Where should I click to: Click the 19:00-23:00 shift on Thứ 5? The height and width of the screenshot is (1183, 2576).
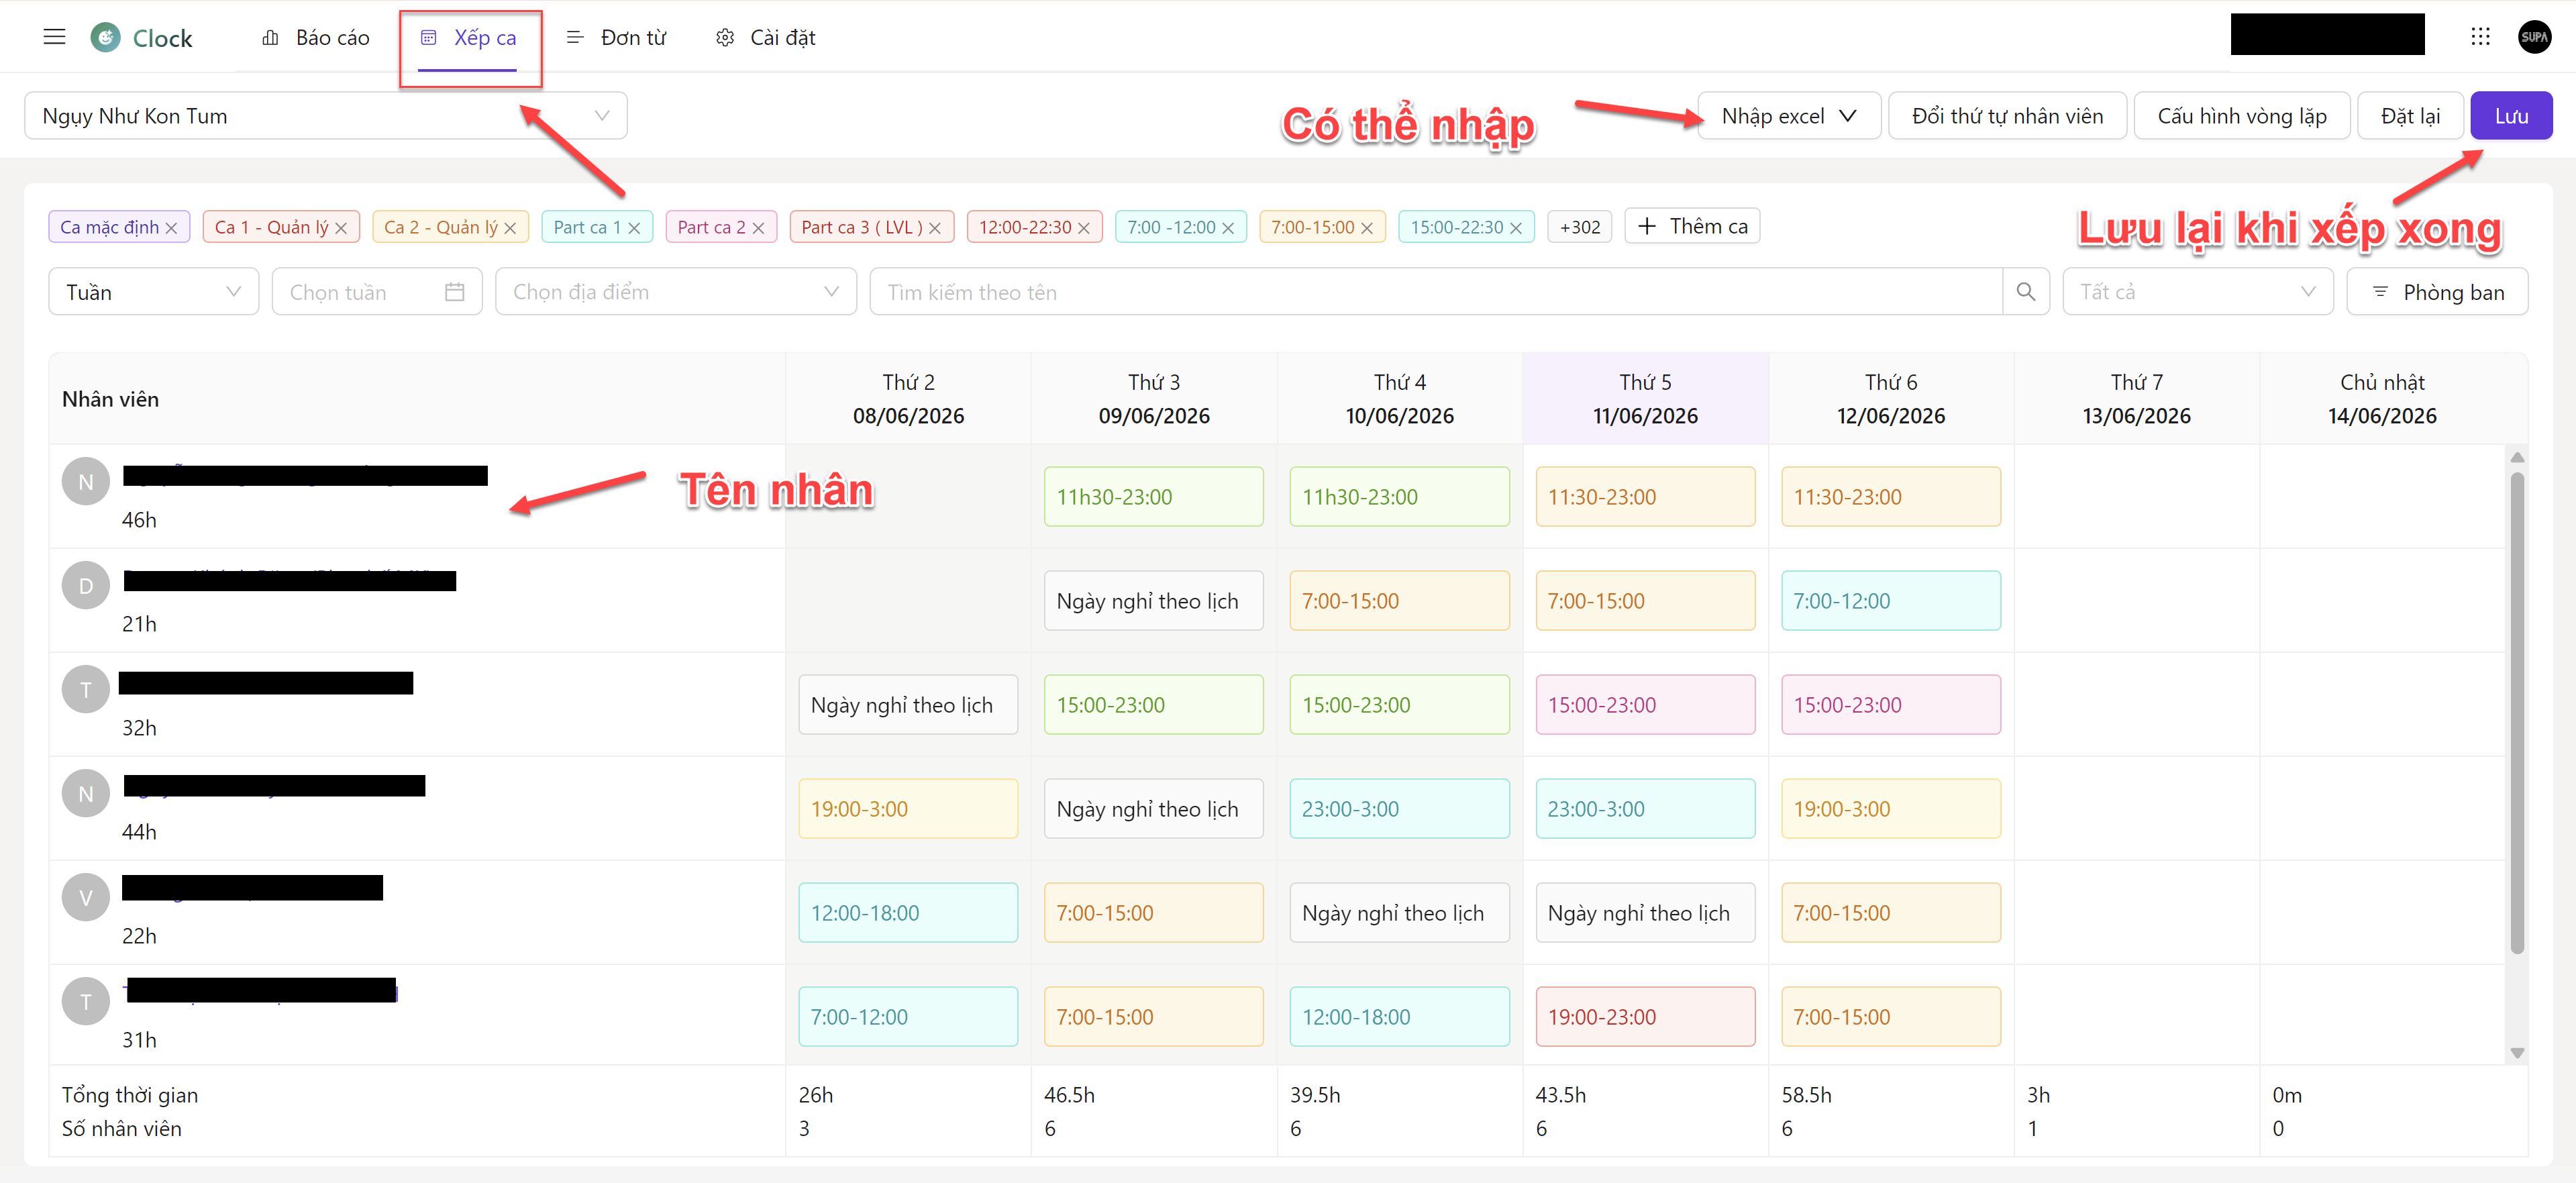tap(1645, 1017)
